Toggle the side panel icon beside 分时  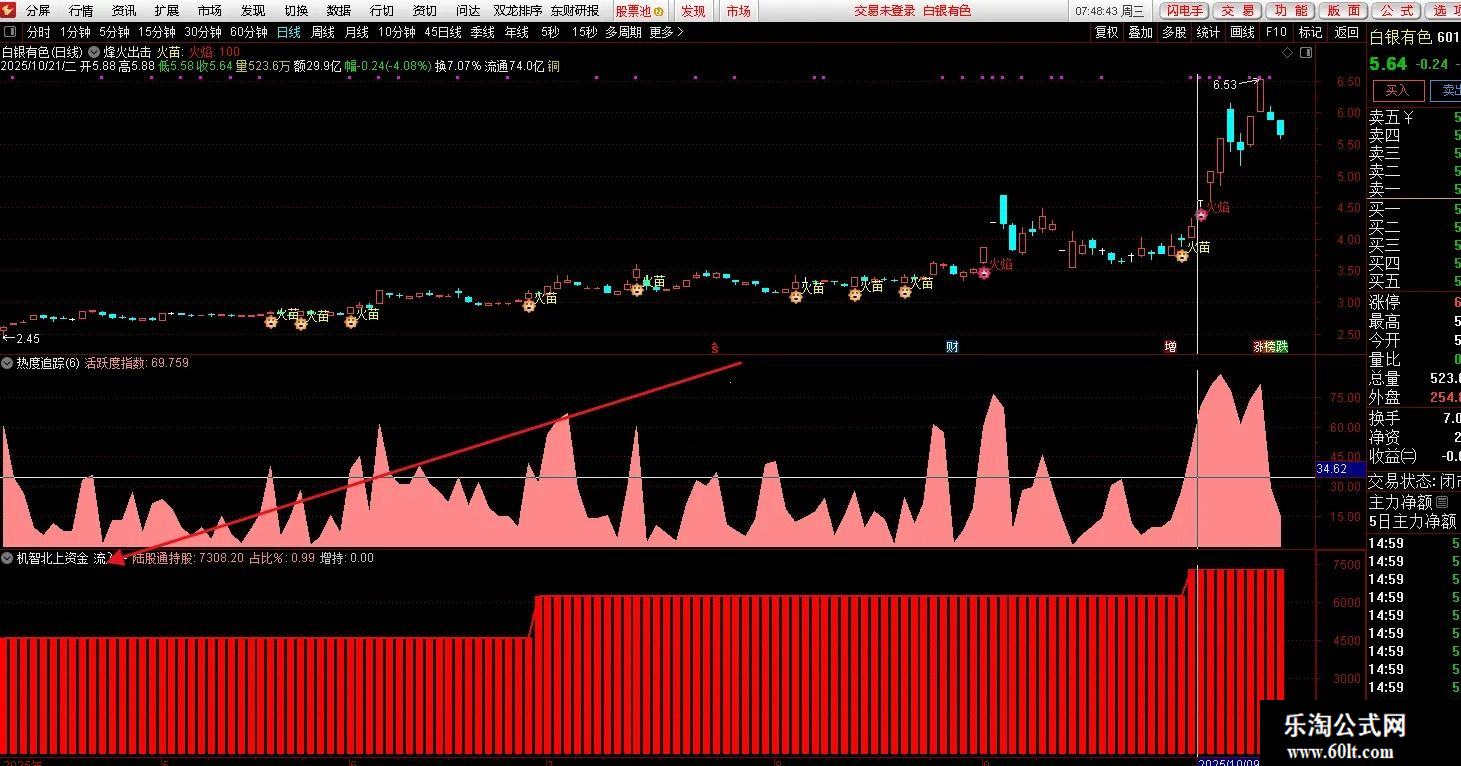(x=12, y=32)
